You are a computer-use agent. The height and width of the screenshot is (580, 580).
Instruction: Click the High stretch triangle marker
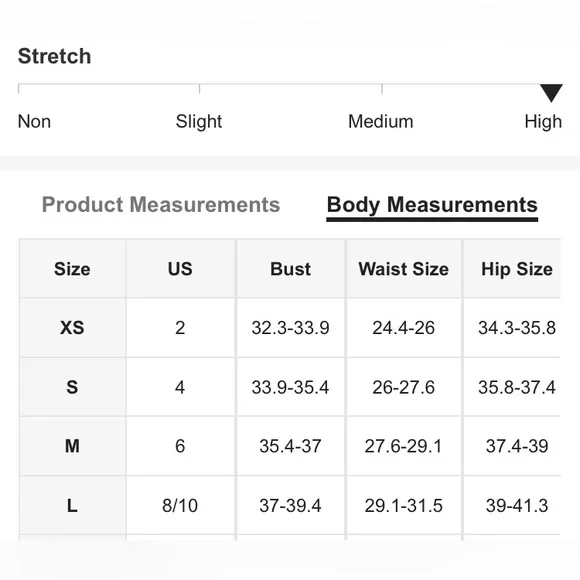point(551,92)
